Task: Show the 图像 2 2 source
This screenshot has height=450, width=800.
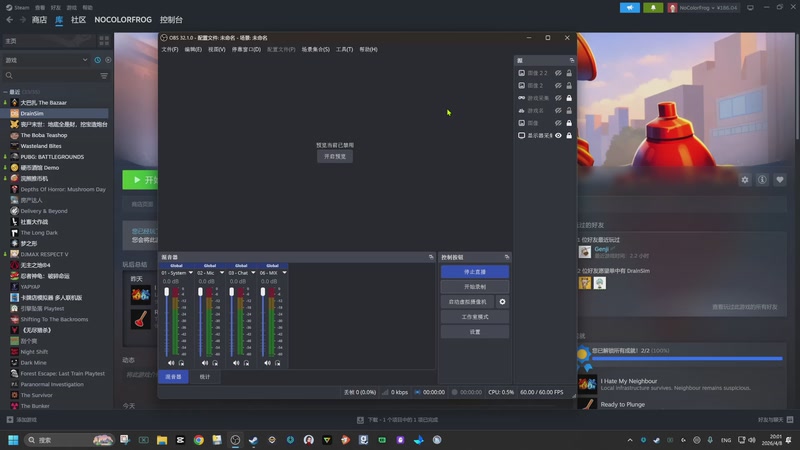Action: pyautogui.click(x=558, y=73)
